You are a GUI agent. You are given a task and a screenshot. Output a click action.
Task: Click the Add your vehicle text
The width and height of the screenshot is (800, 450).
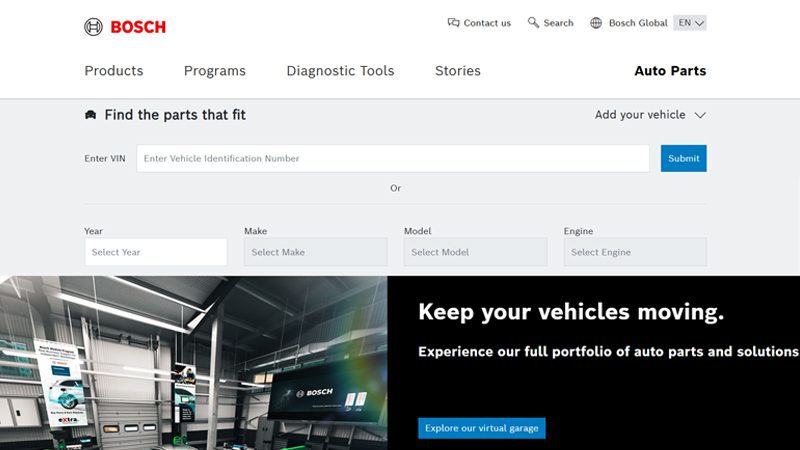click(640, 115)
